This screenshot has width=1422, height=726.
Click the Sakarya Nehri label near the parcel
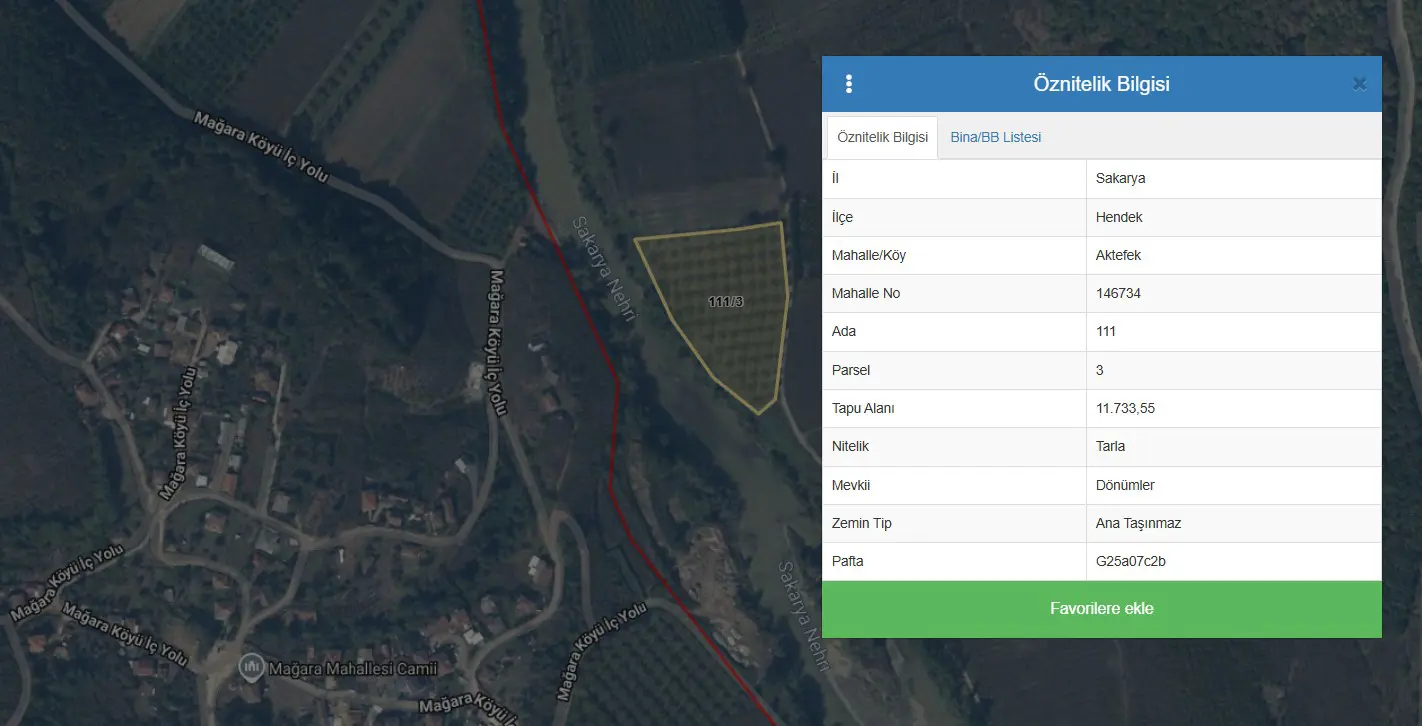point(604,267)
